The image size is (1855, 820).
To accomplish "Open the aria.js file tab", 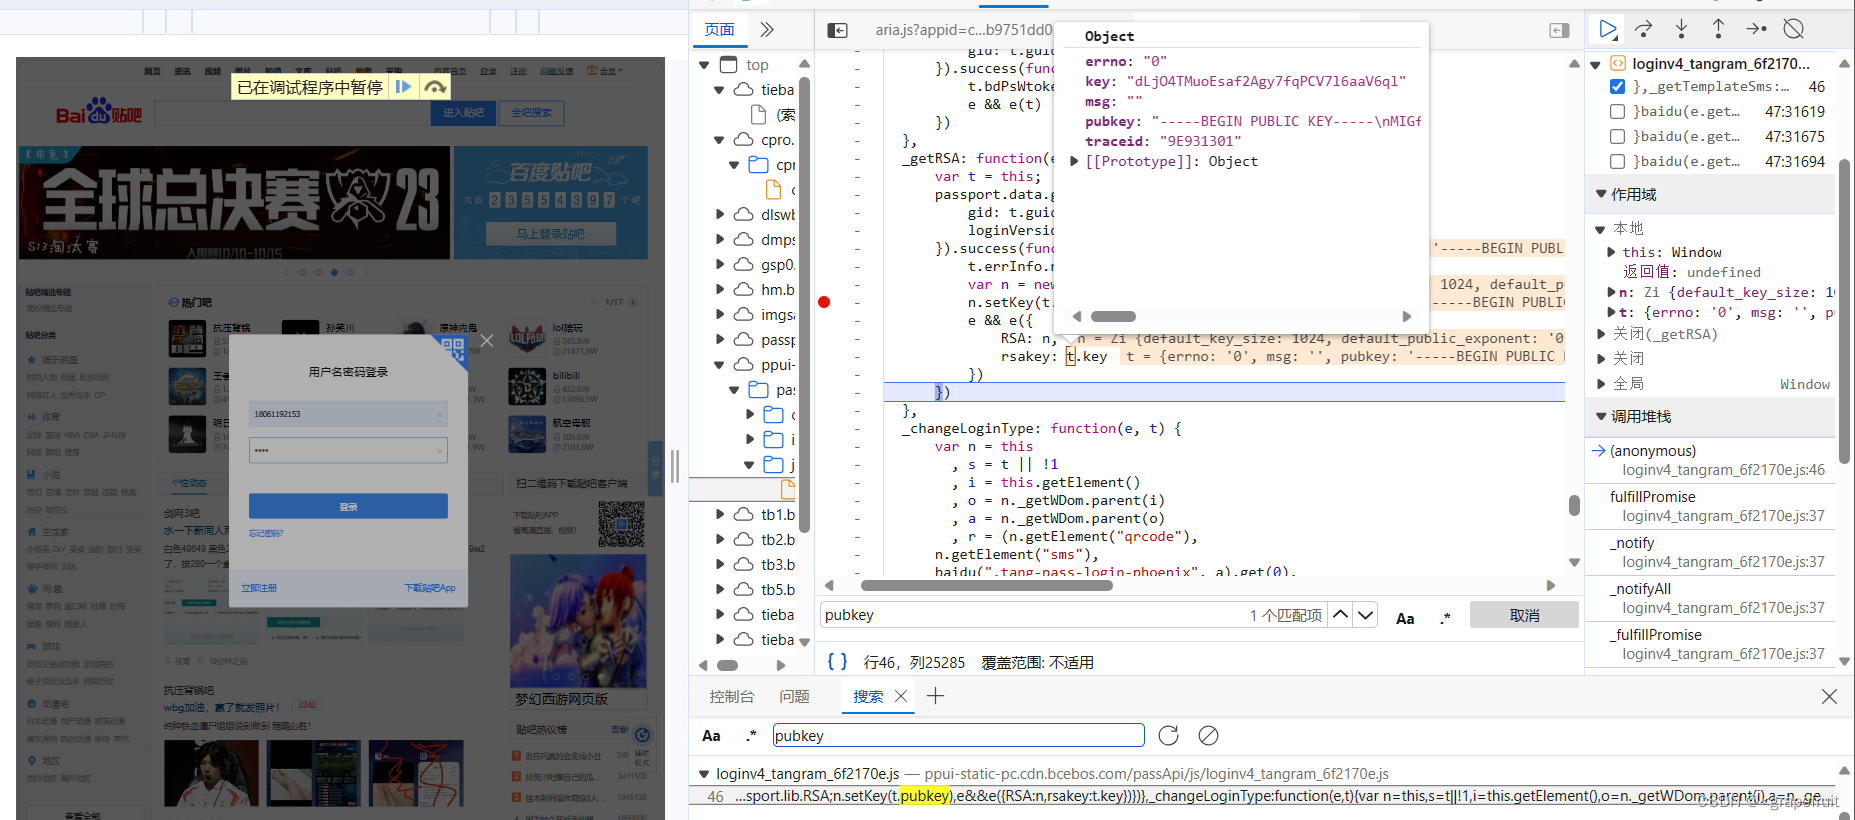I will coord(963,30).
